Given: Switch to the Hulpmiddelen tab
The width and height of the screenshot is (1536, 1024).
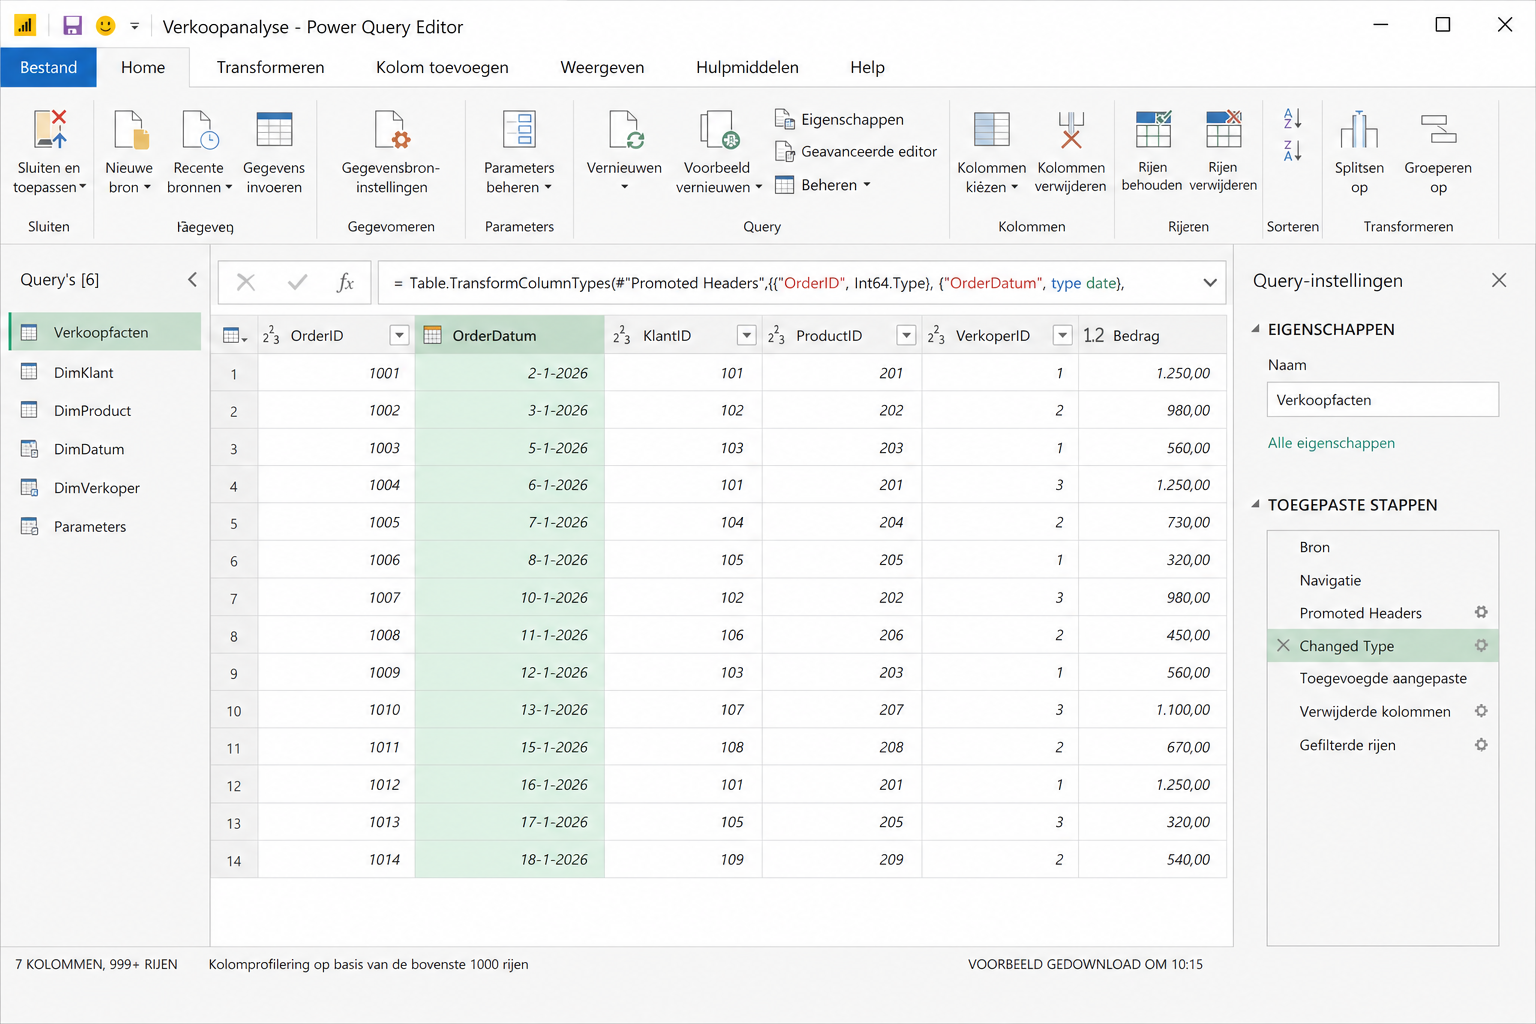Looking at the screenshot, I should tap(747, 67).
